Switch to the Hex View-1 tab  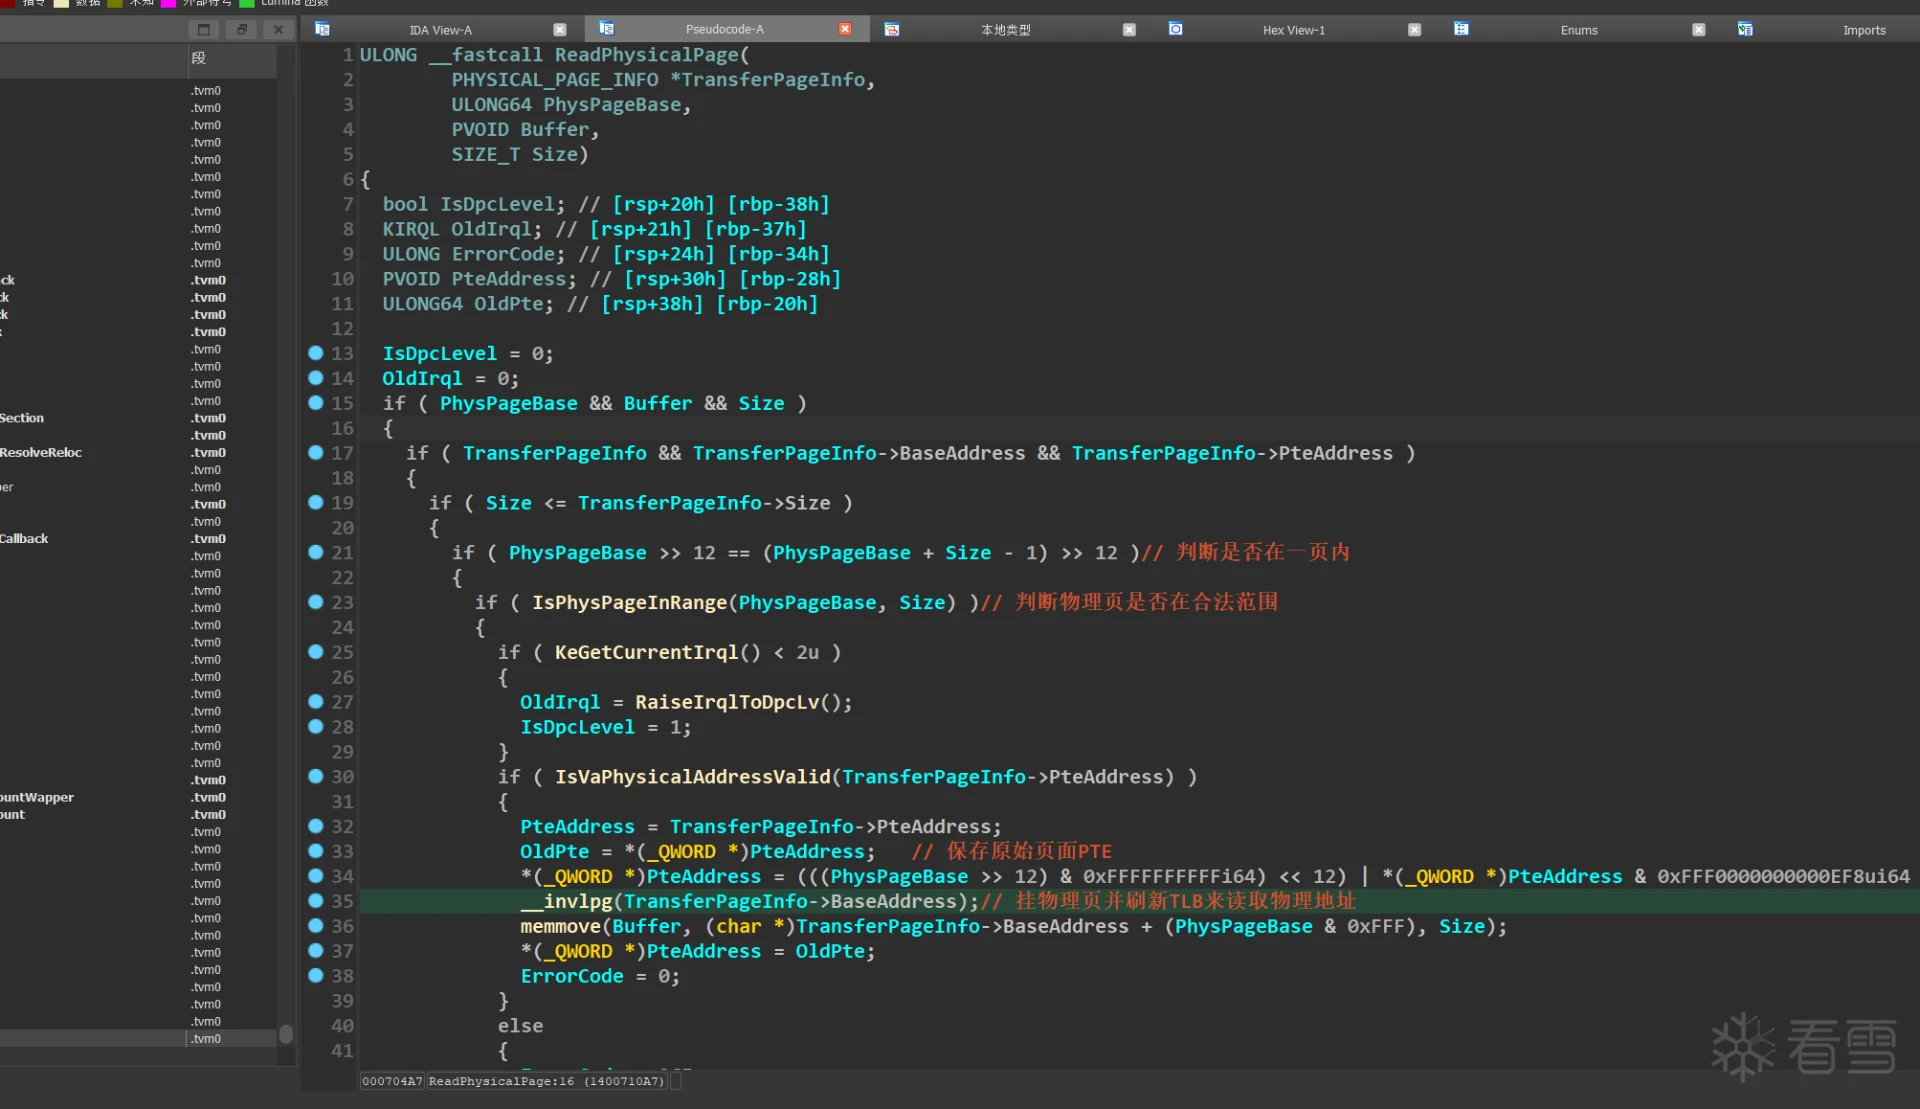pos(1293,30)
